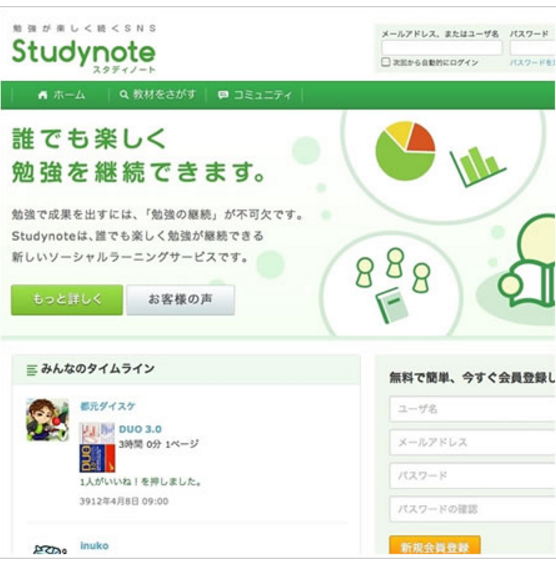Click the パスワード registration field
556x568 pixels.
pyautogui.click(x=472, y=476)
